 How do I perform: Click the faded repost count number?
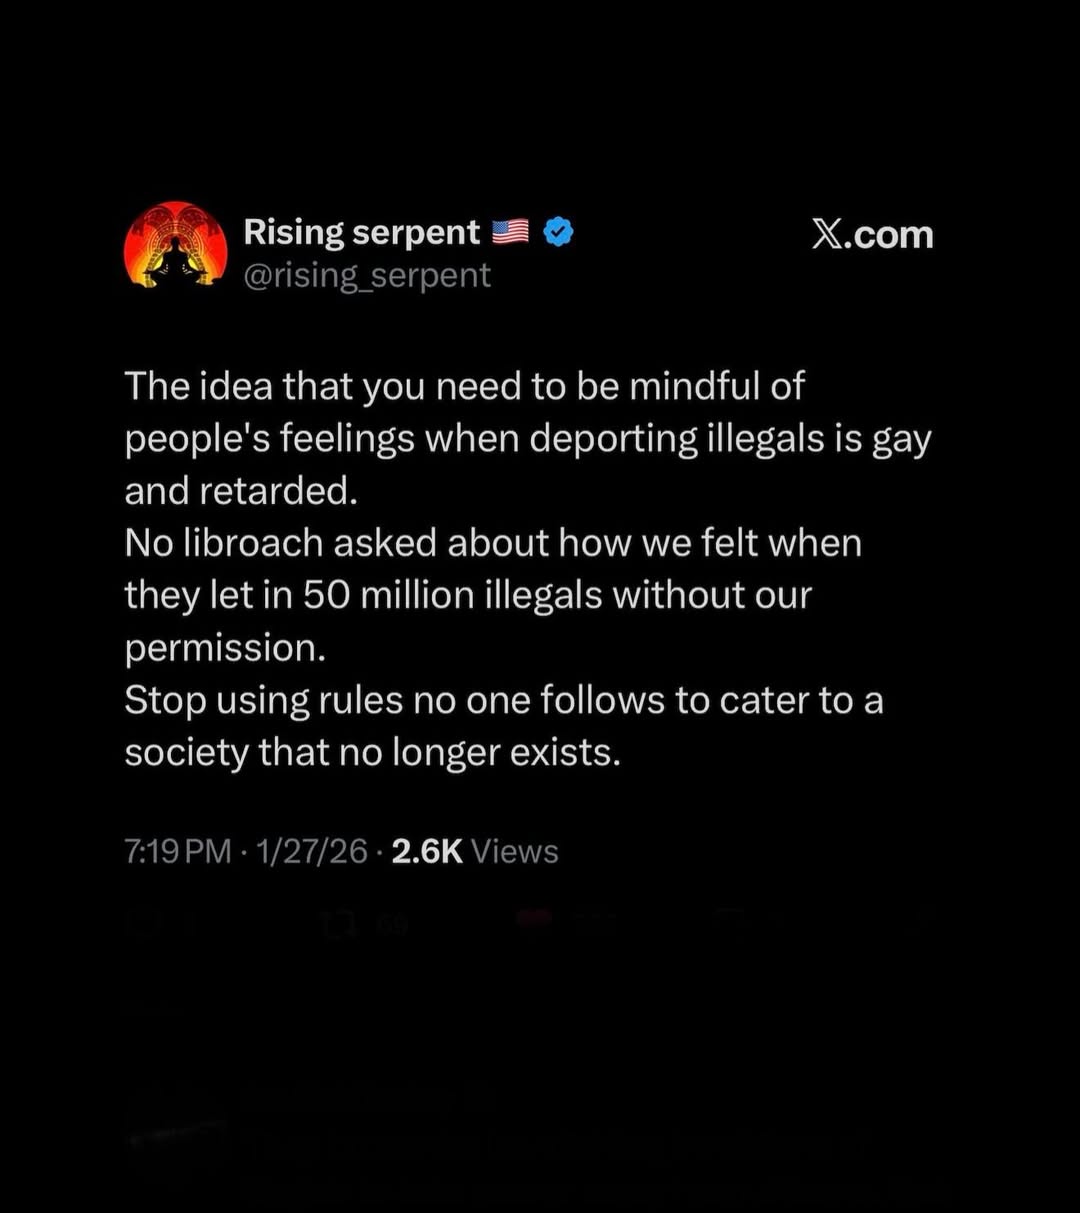(x=392, y=926)
